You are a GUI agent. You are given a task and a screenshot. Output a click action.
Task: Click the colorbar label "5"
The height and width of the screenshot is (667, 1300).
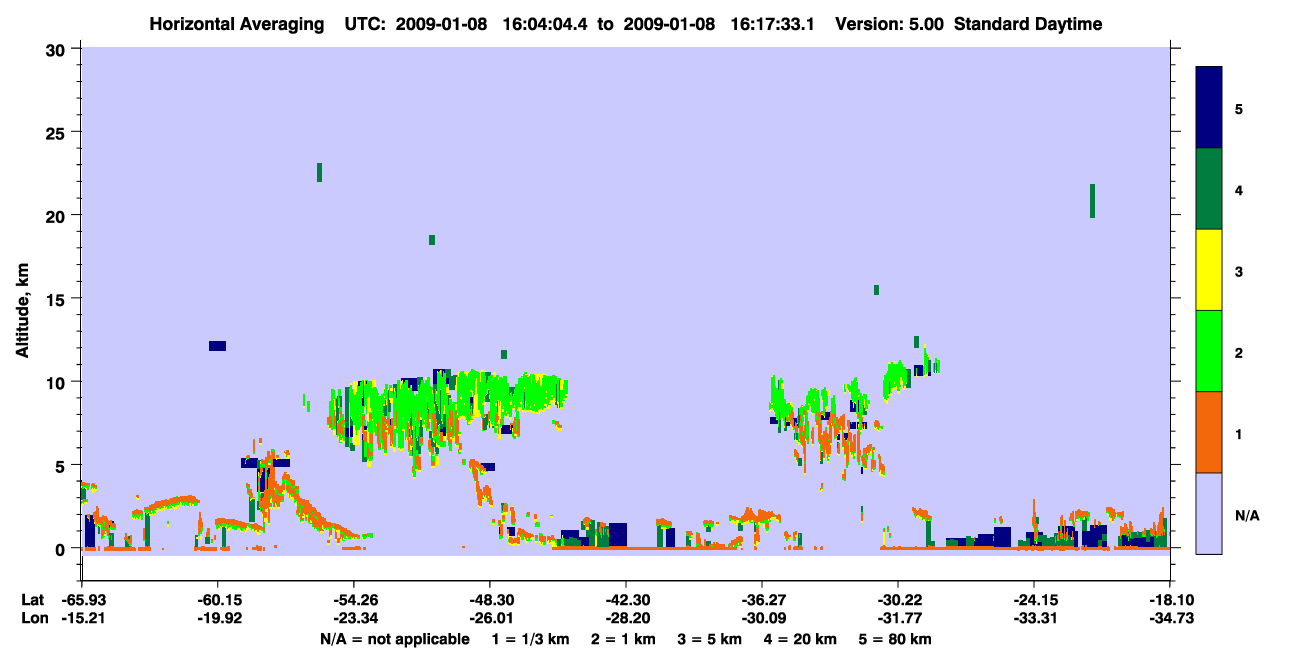pos(1239,108)
